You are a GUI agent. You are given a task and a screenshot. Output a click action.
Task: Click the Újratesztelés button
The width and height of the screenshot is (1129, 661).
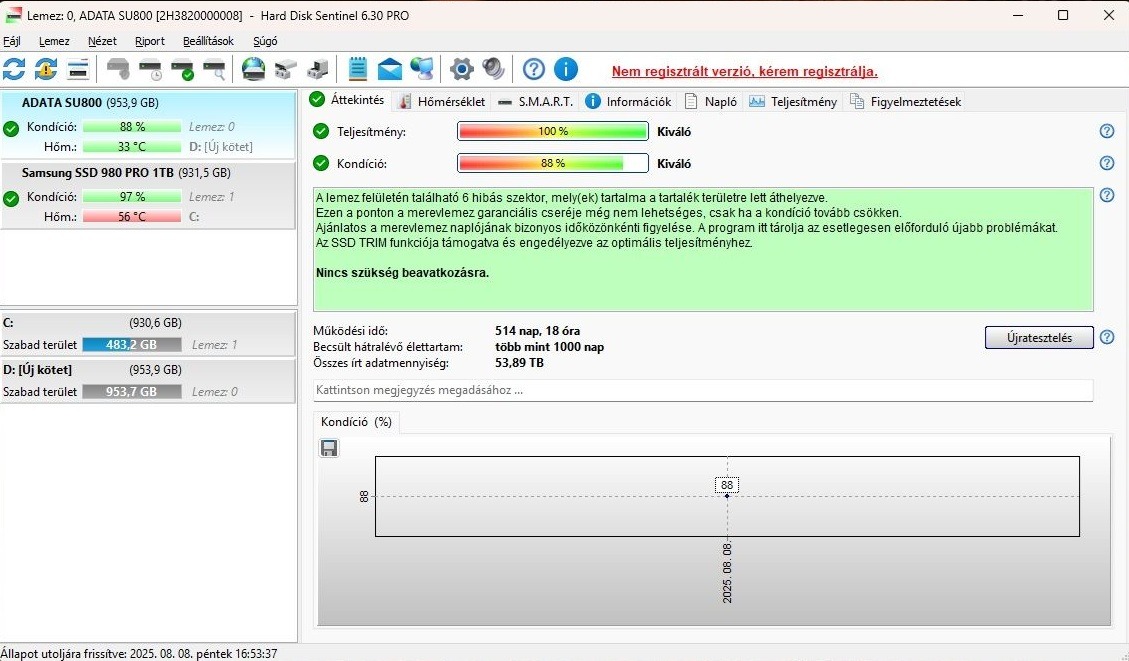coord(1039,338)
